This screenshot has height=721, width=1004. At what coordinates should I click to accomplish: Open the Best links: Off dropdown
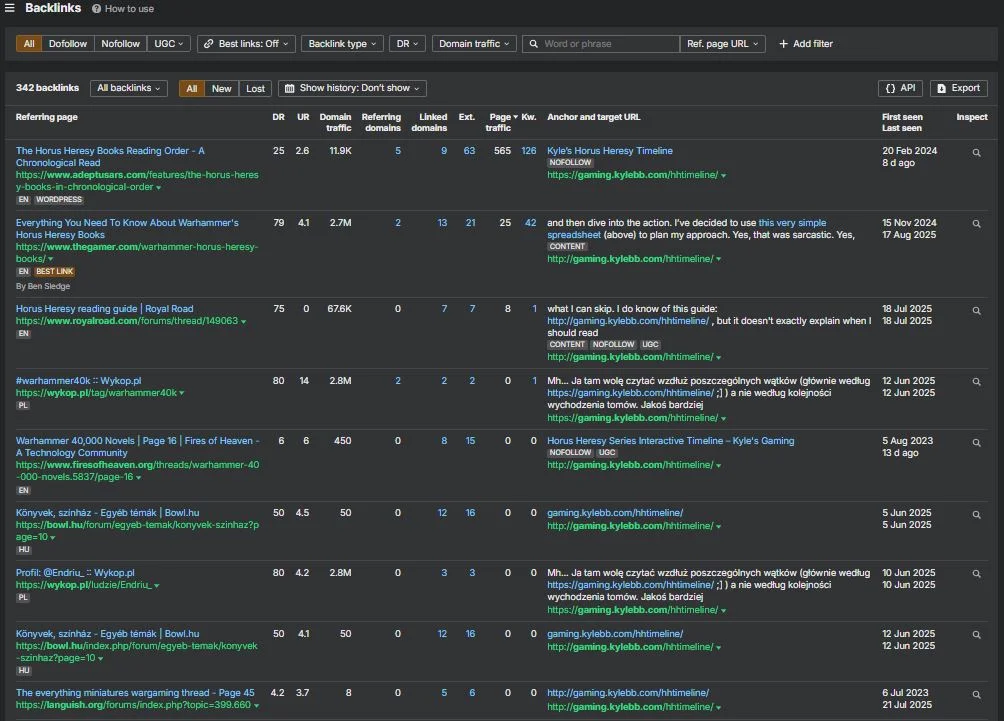click(x=247, y=44)
